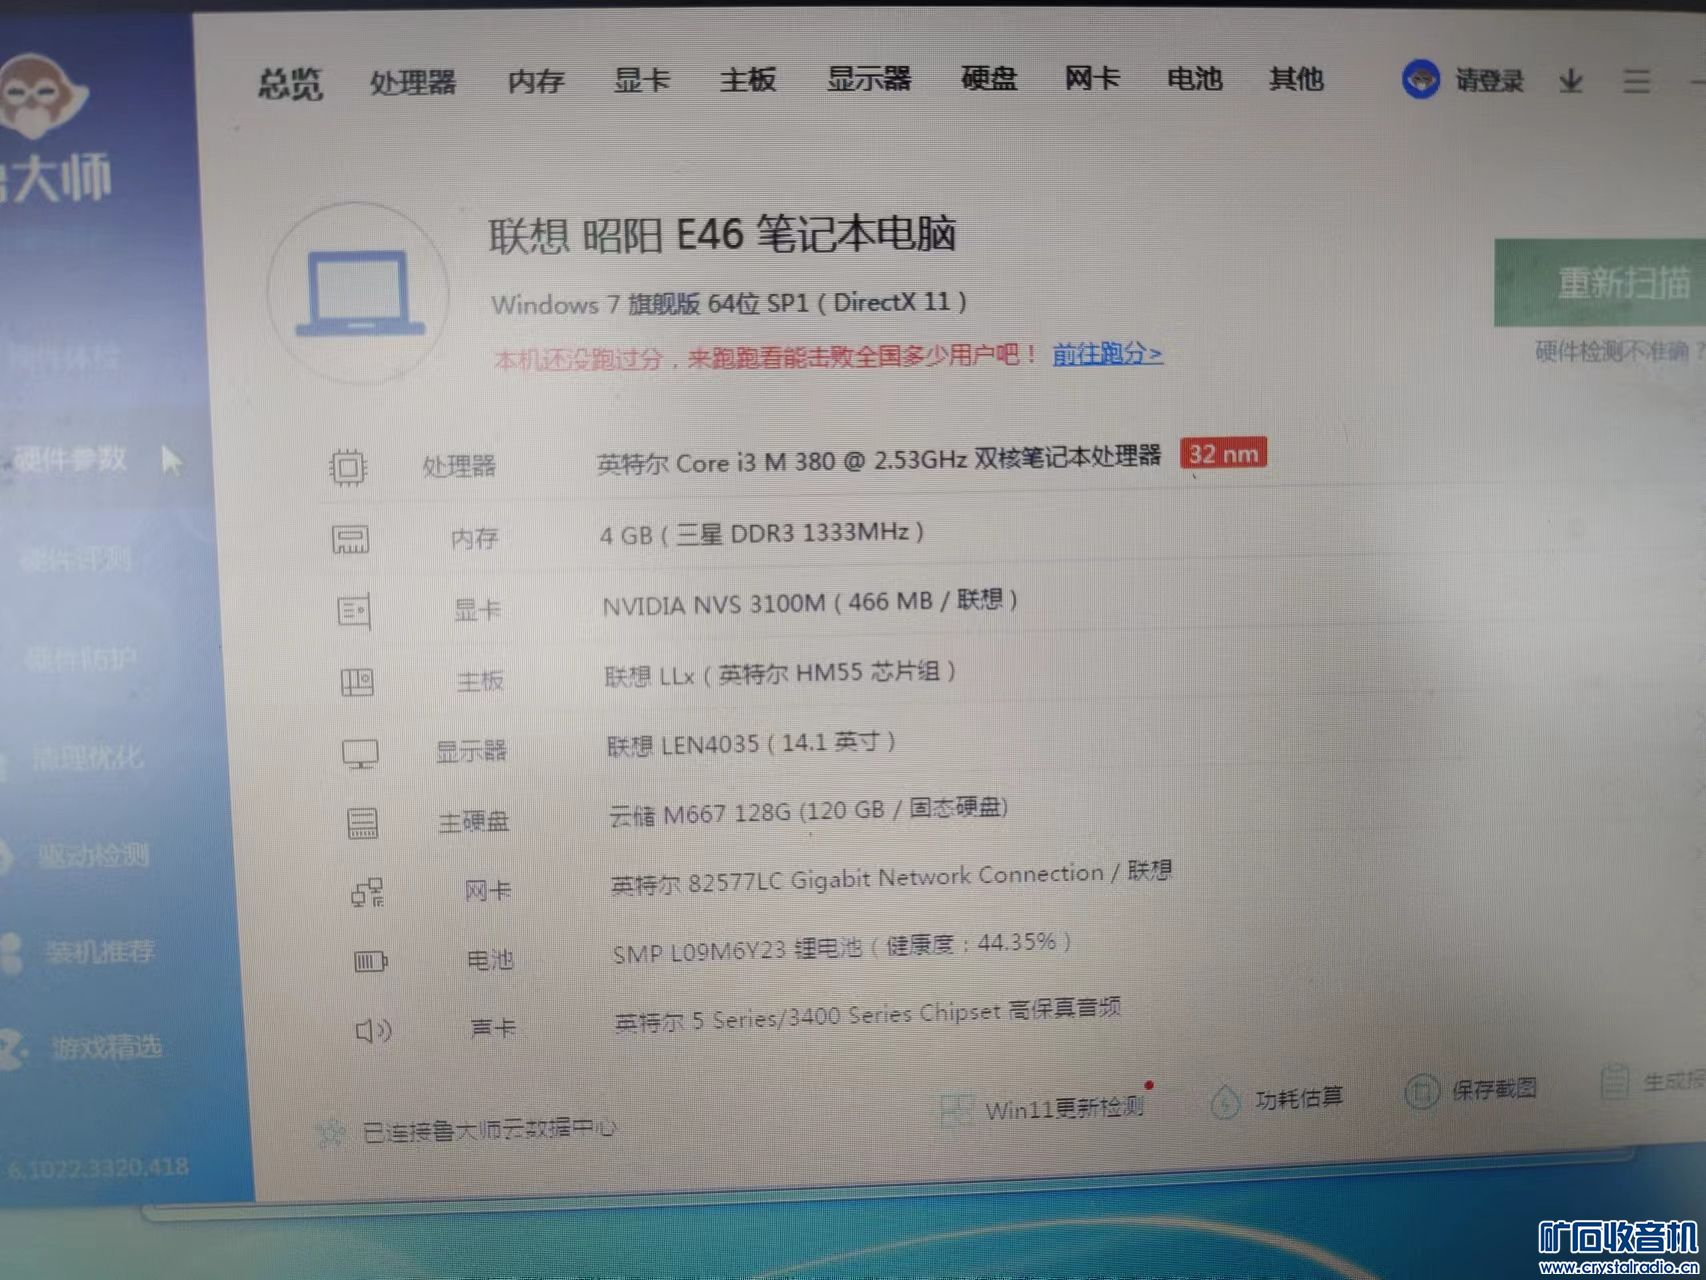Viewport: 1706px width, 1280px height.
Task: Open the 其他 tab
Action: coord(1297,78)
